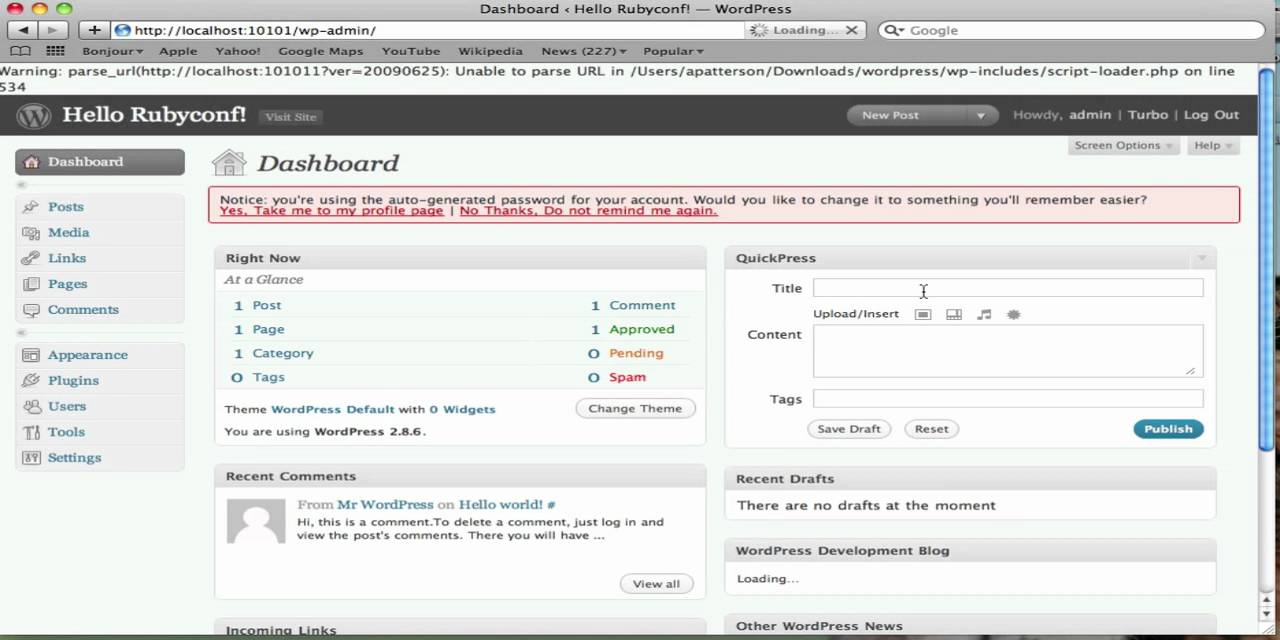Click the QuickPress Content text area

(x=1008, y=351)
